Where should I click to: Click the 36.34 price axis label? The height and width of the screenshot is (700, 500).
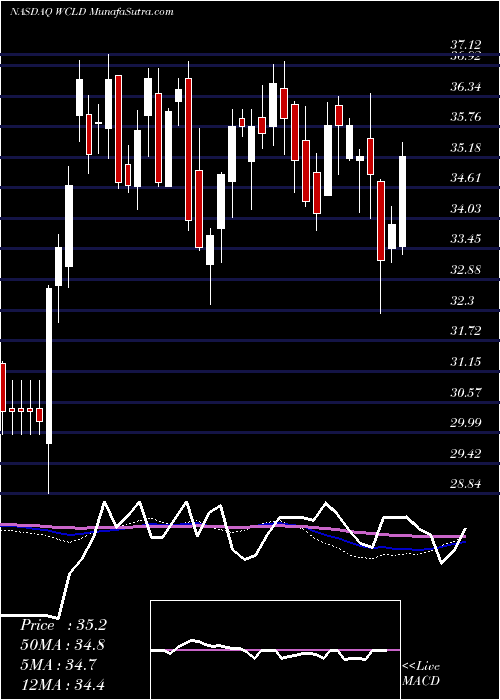[466, 86]
